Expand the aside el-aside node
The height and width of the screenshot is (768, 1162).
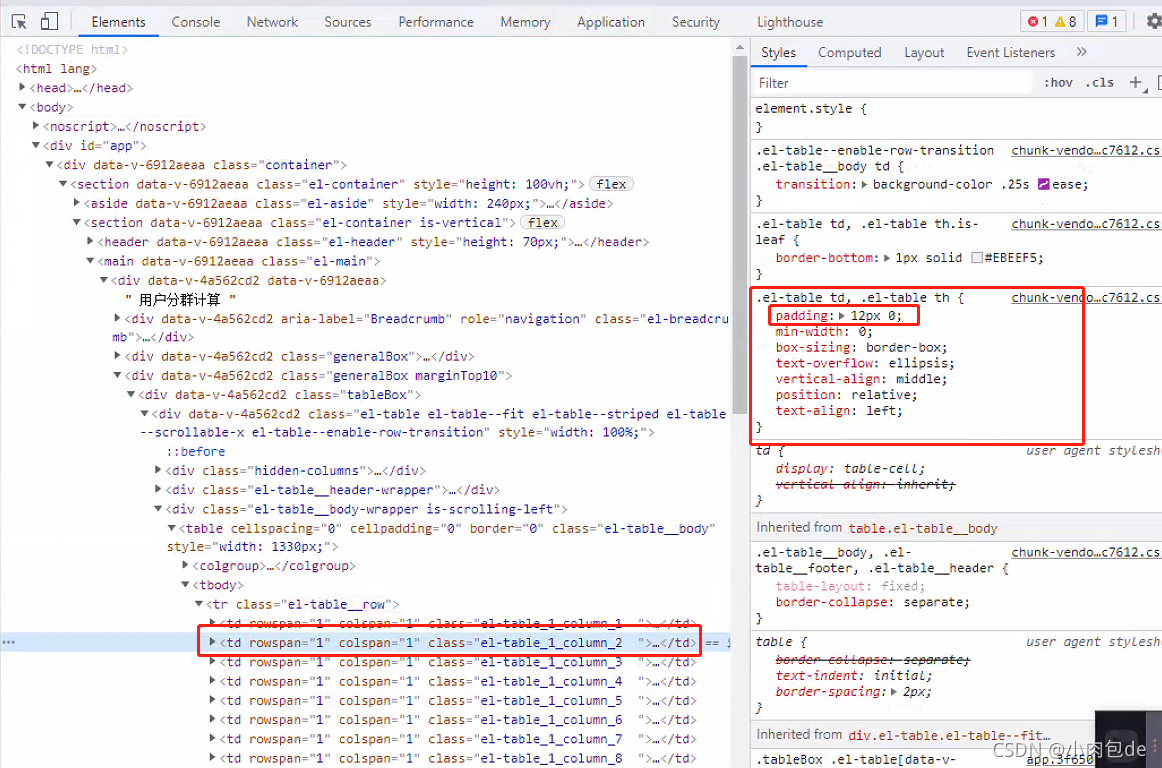coord(76,203)
